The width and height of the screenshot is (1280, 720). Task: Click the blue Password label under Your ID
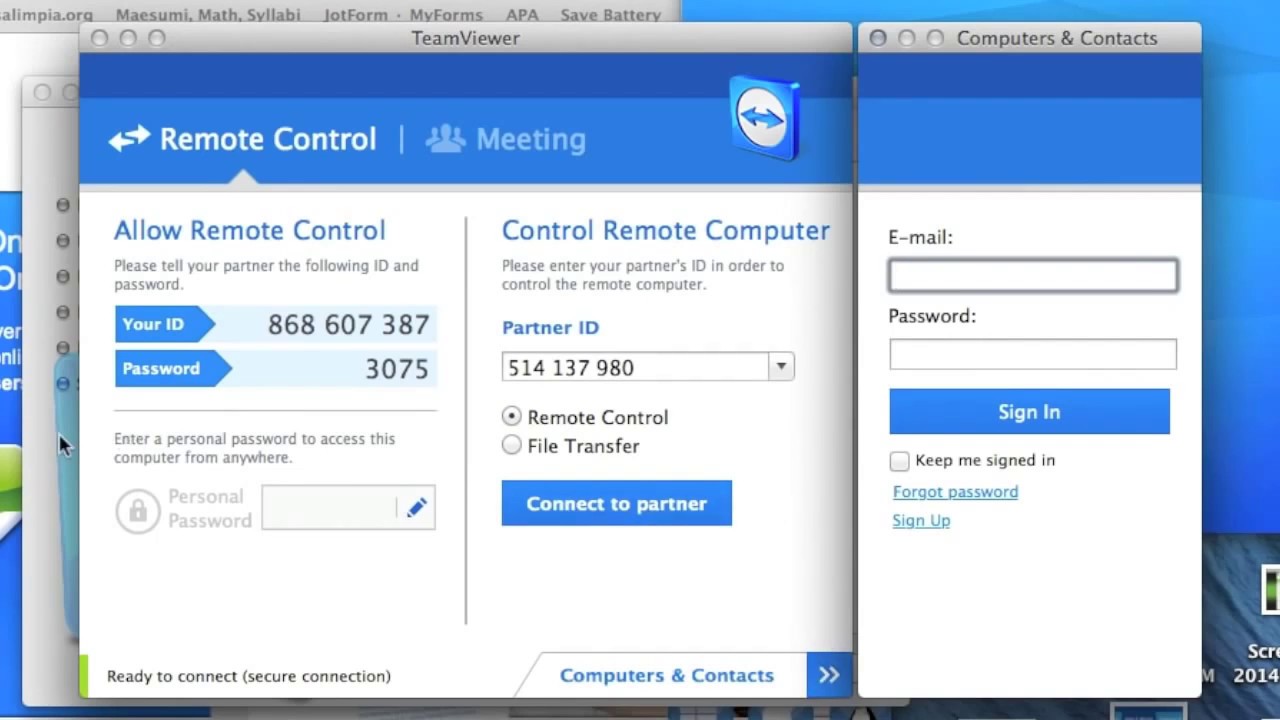[172, 368]
